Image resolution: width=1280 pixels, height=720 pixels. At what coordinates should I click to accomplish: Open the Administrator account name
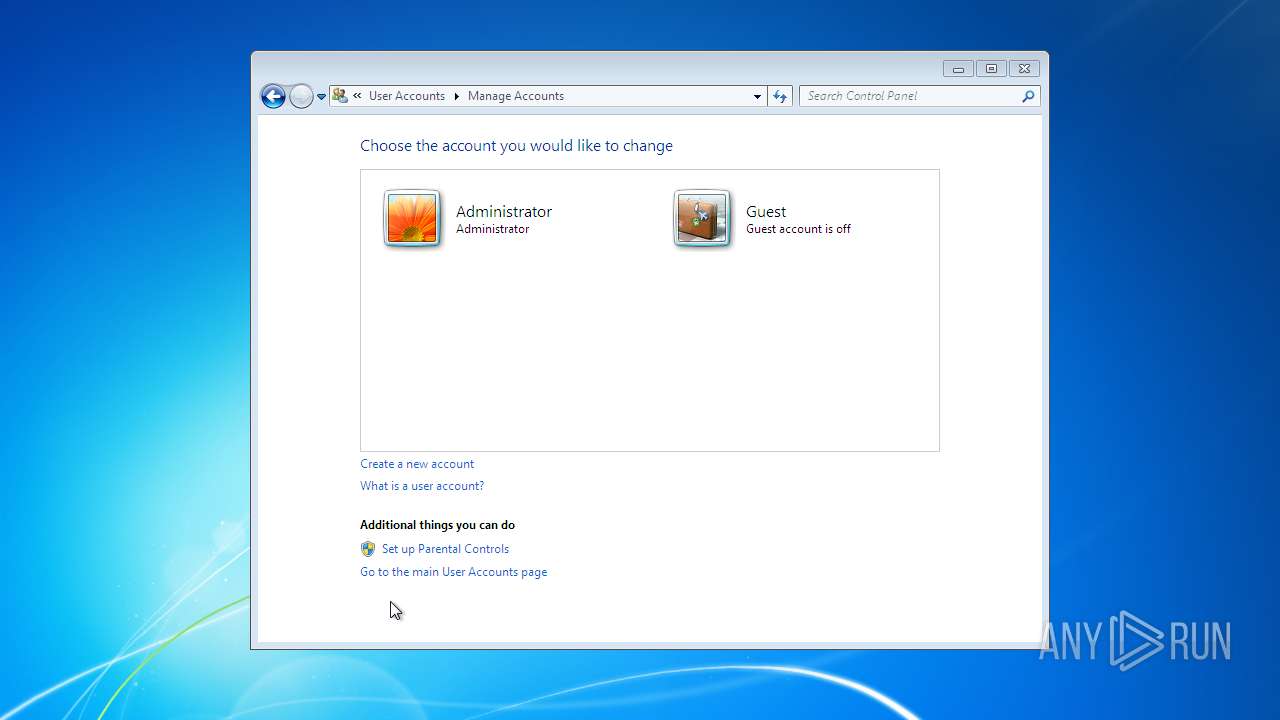coord(504,211)
